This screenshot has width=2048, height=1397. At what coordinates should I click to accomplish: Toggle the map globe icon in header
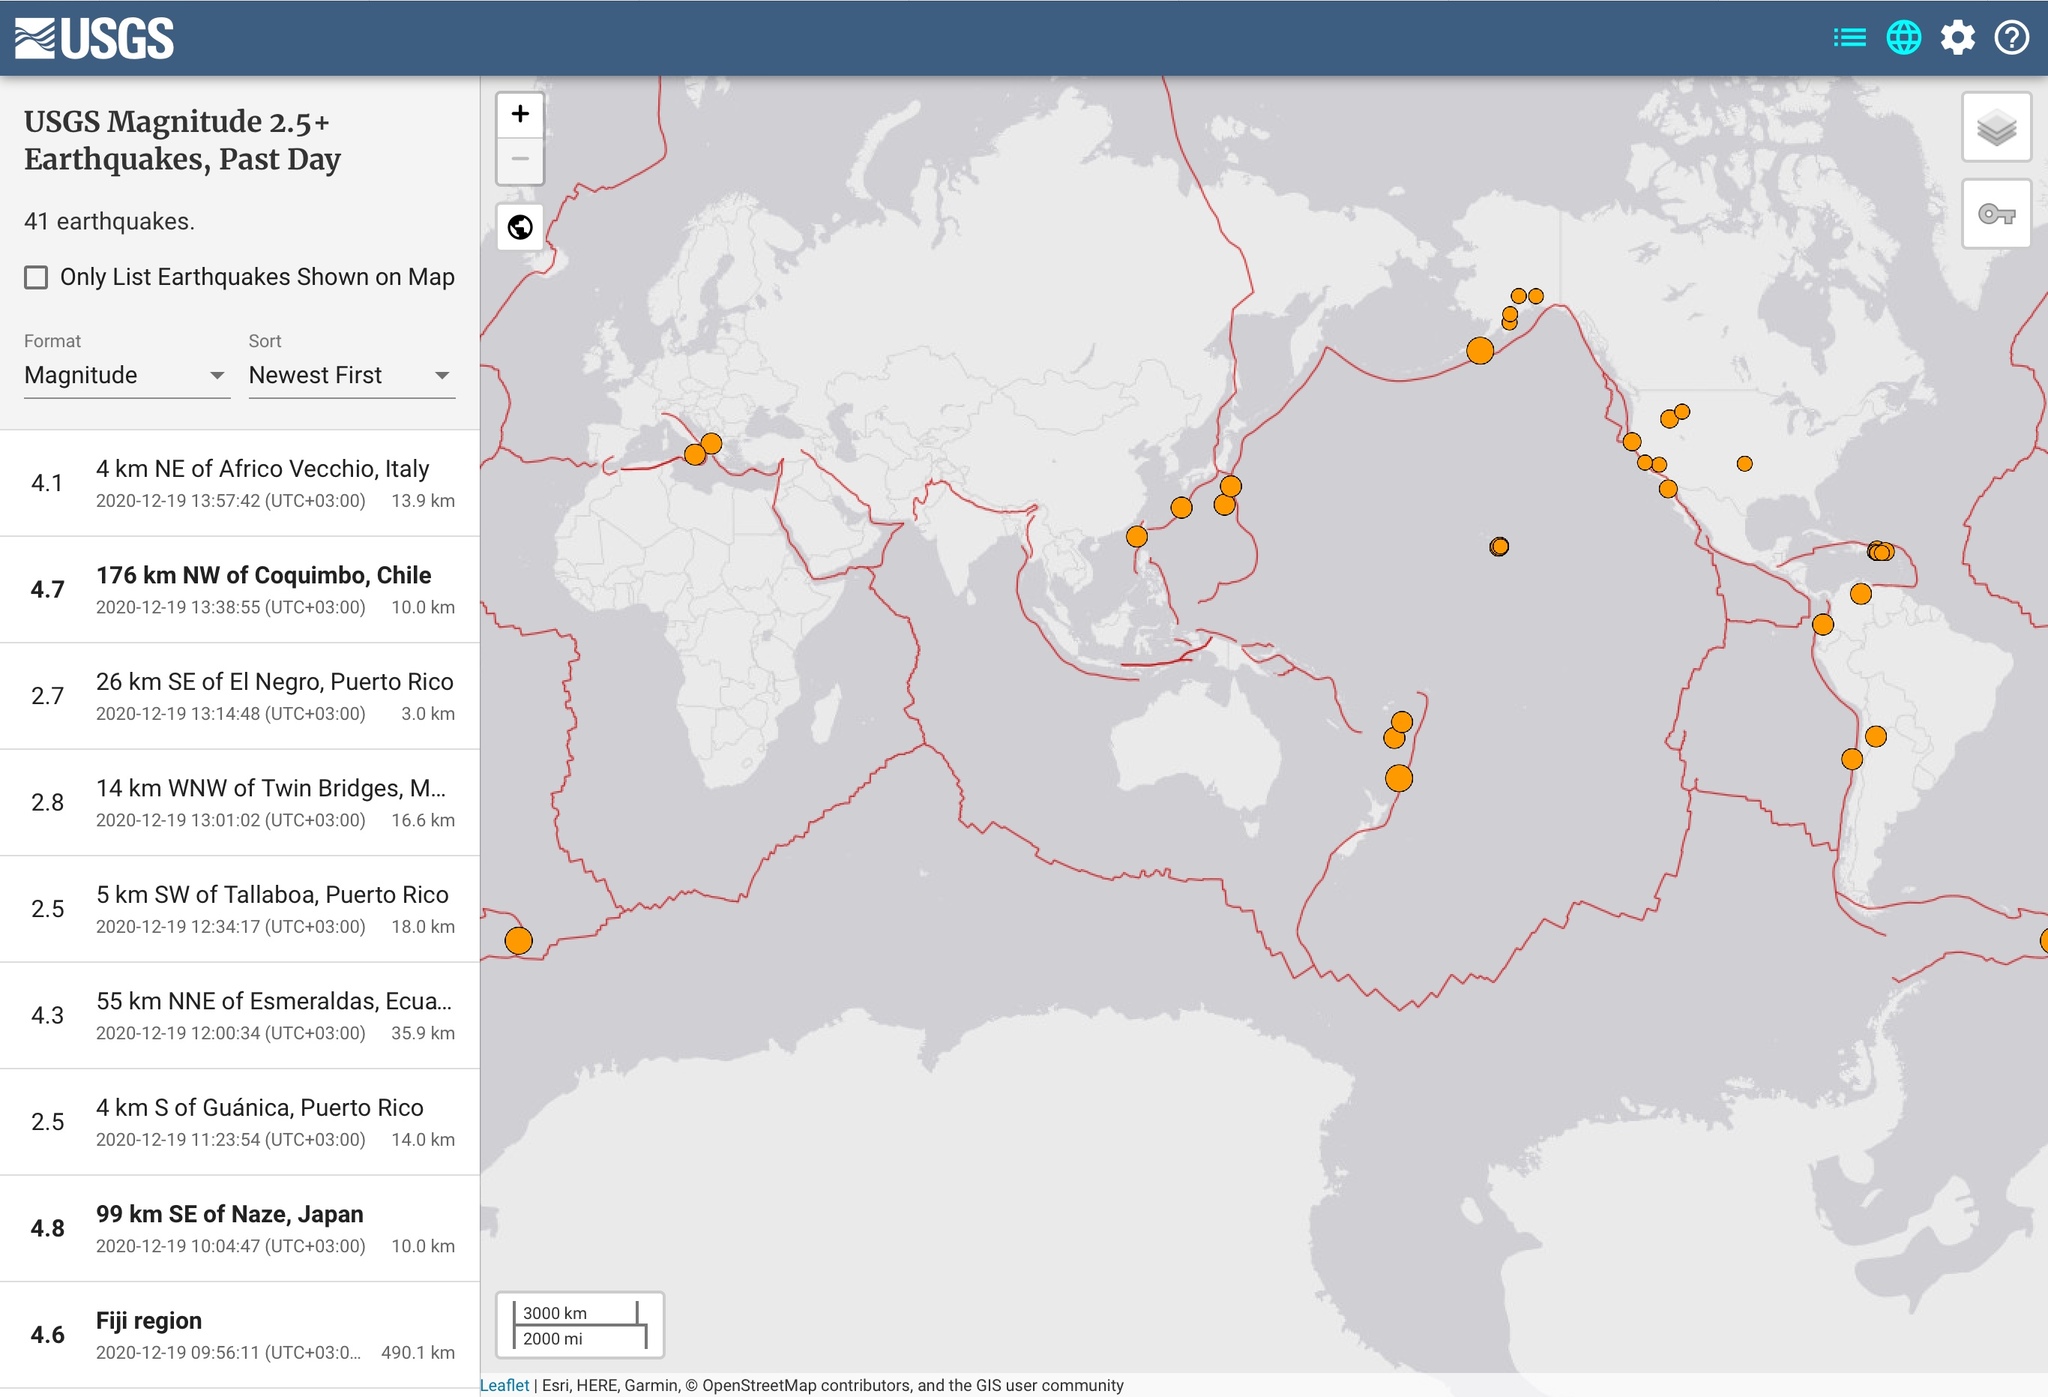coord(1903,38)
